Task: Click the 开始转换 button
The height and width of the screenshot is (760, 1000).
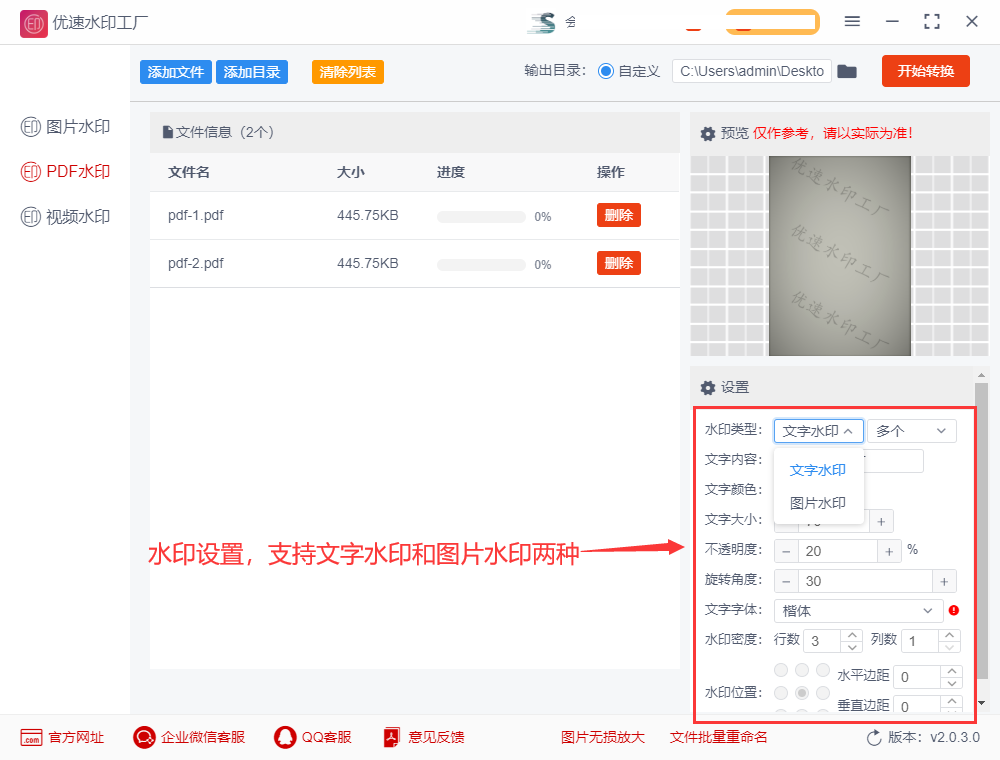Action: coord(925,71)
